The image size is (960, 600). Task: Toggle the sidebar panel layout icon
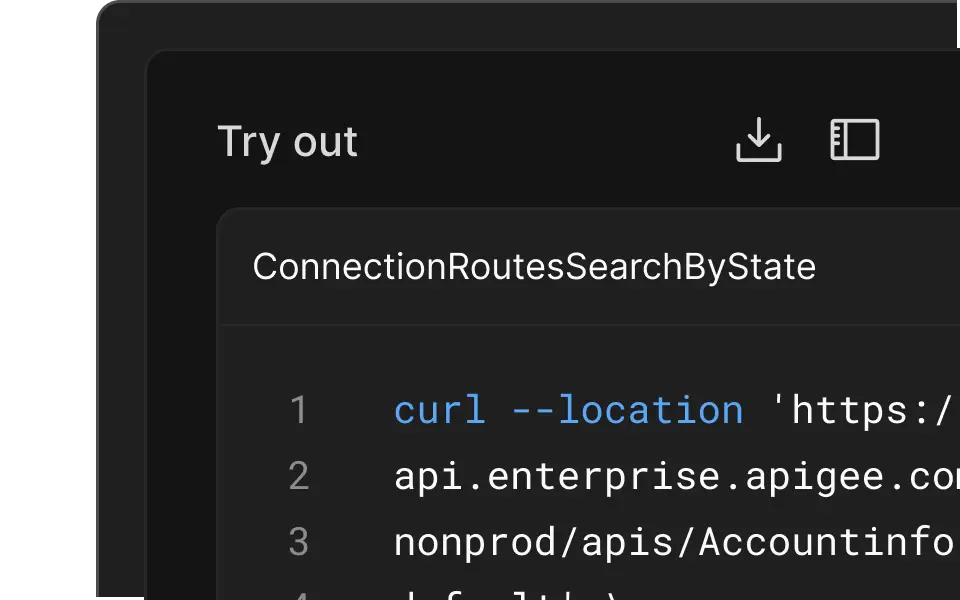click(855, 140)
